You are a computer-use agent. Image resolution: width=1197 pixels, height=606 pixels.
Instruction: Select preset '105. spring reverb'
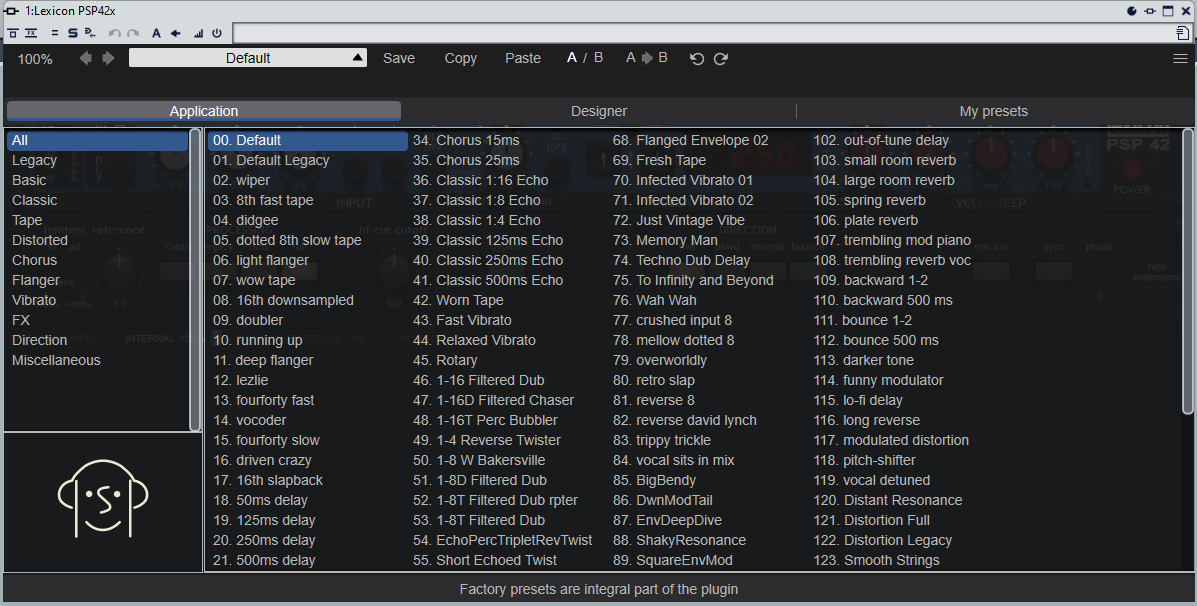tap(910, 200)
